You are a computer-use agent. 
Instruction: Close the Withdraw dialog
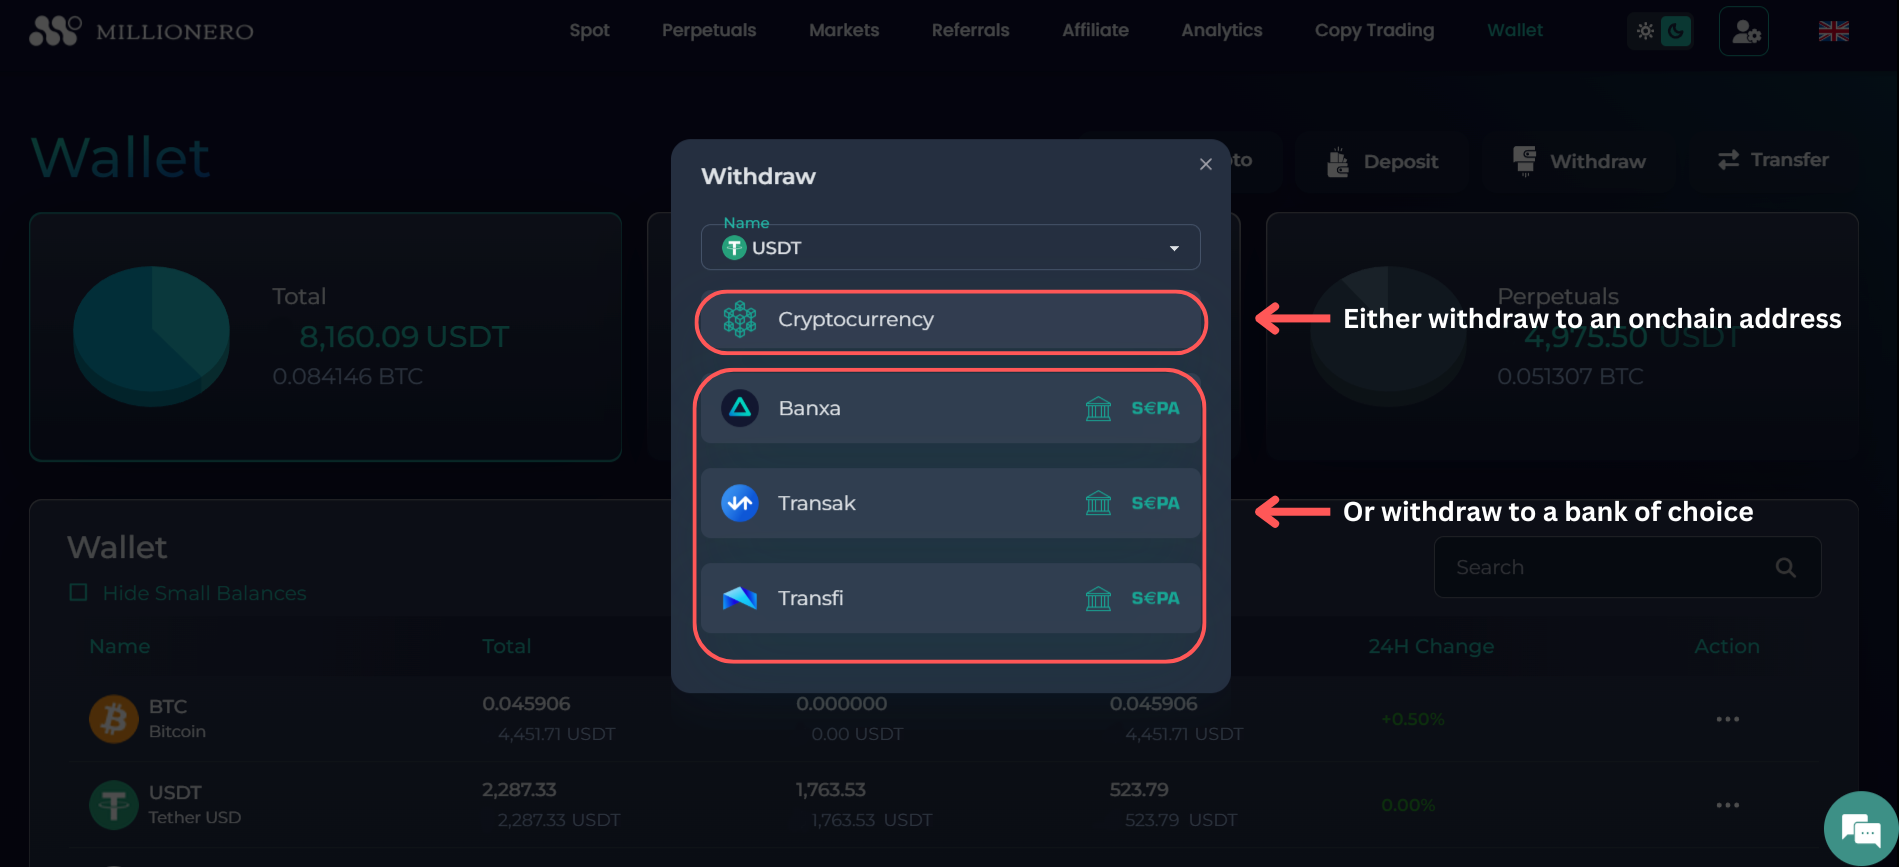(x=1206, y=164)
